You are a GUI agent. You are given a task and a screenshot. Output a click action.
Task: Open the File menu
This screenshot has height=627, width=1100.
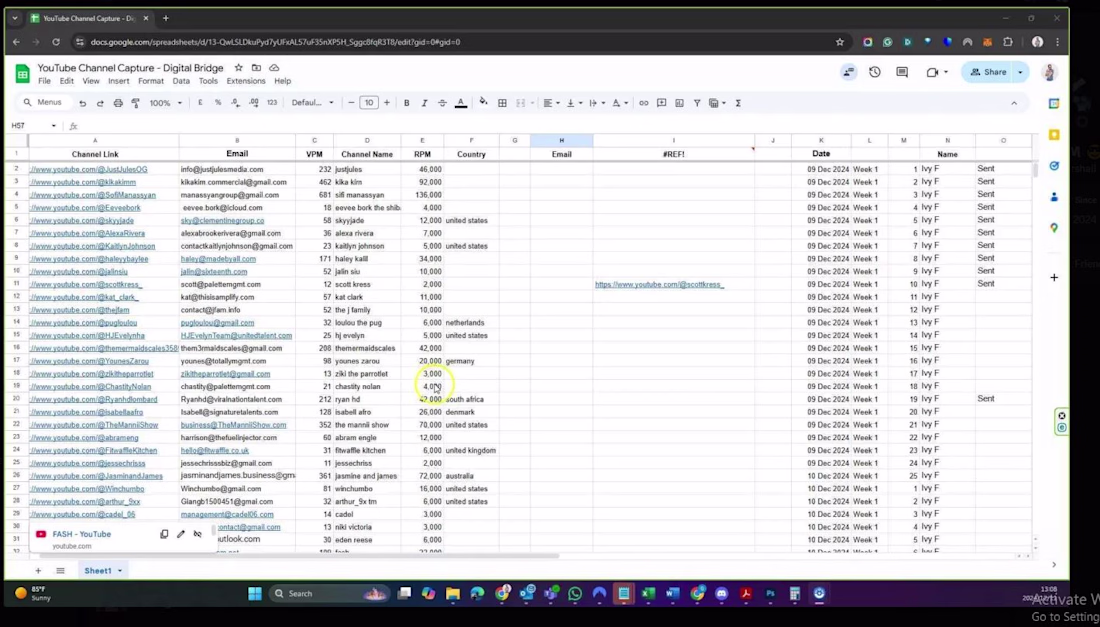click(44, 81)
